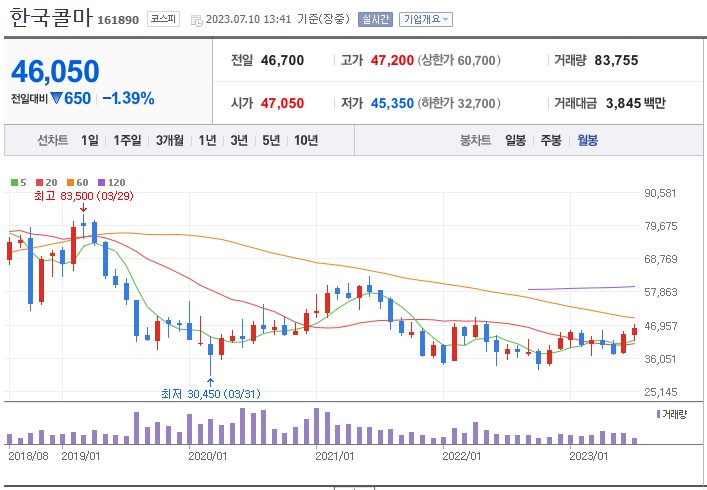Switch to 주봉 weekly candle chart
Image resolution: width=707 pixels, height=490 pixels.
pos(551,140)
